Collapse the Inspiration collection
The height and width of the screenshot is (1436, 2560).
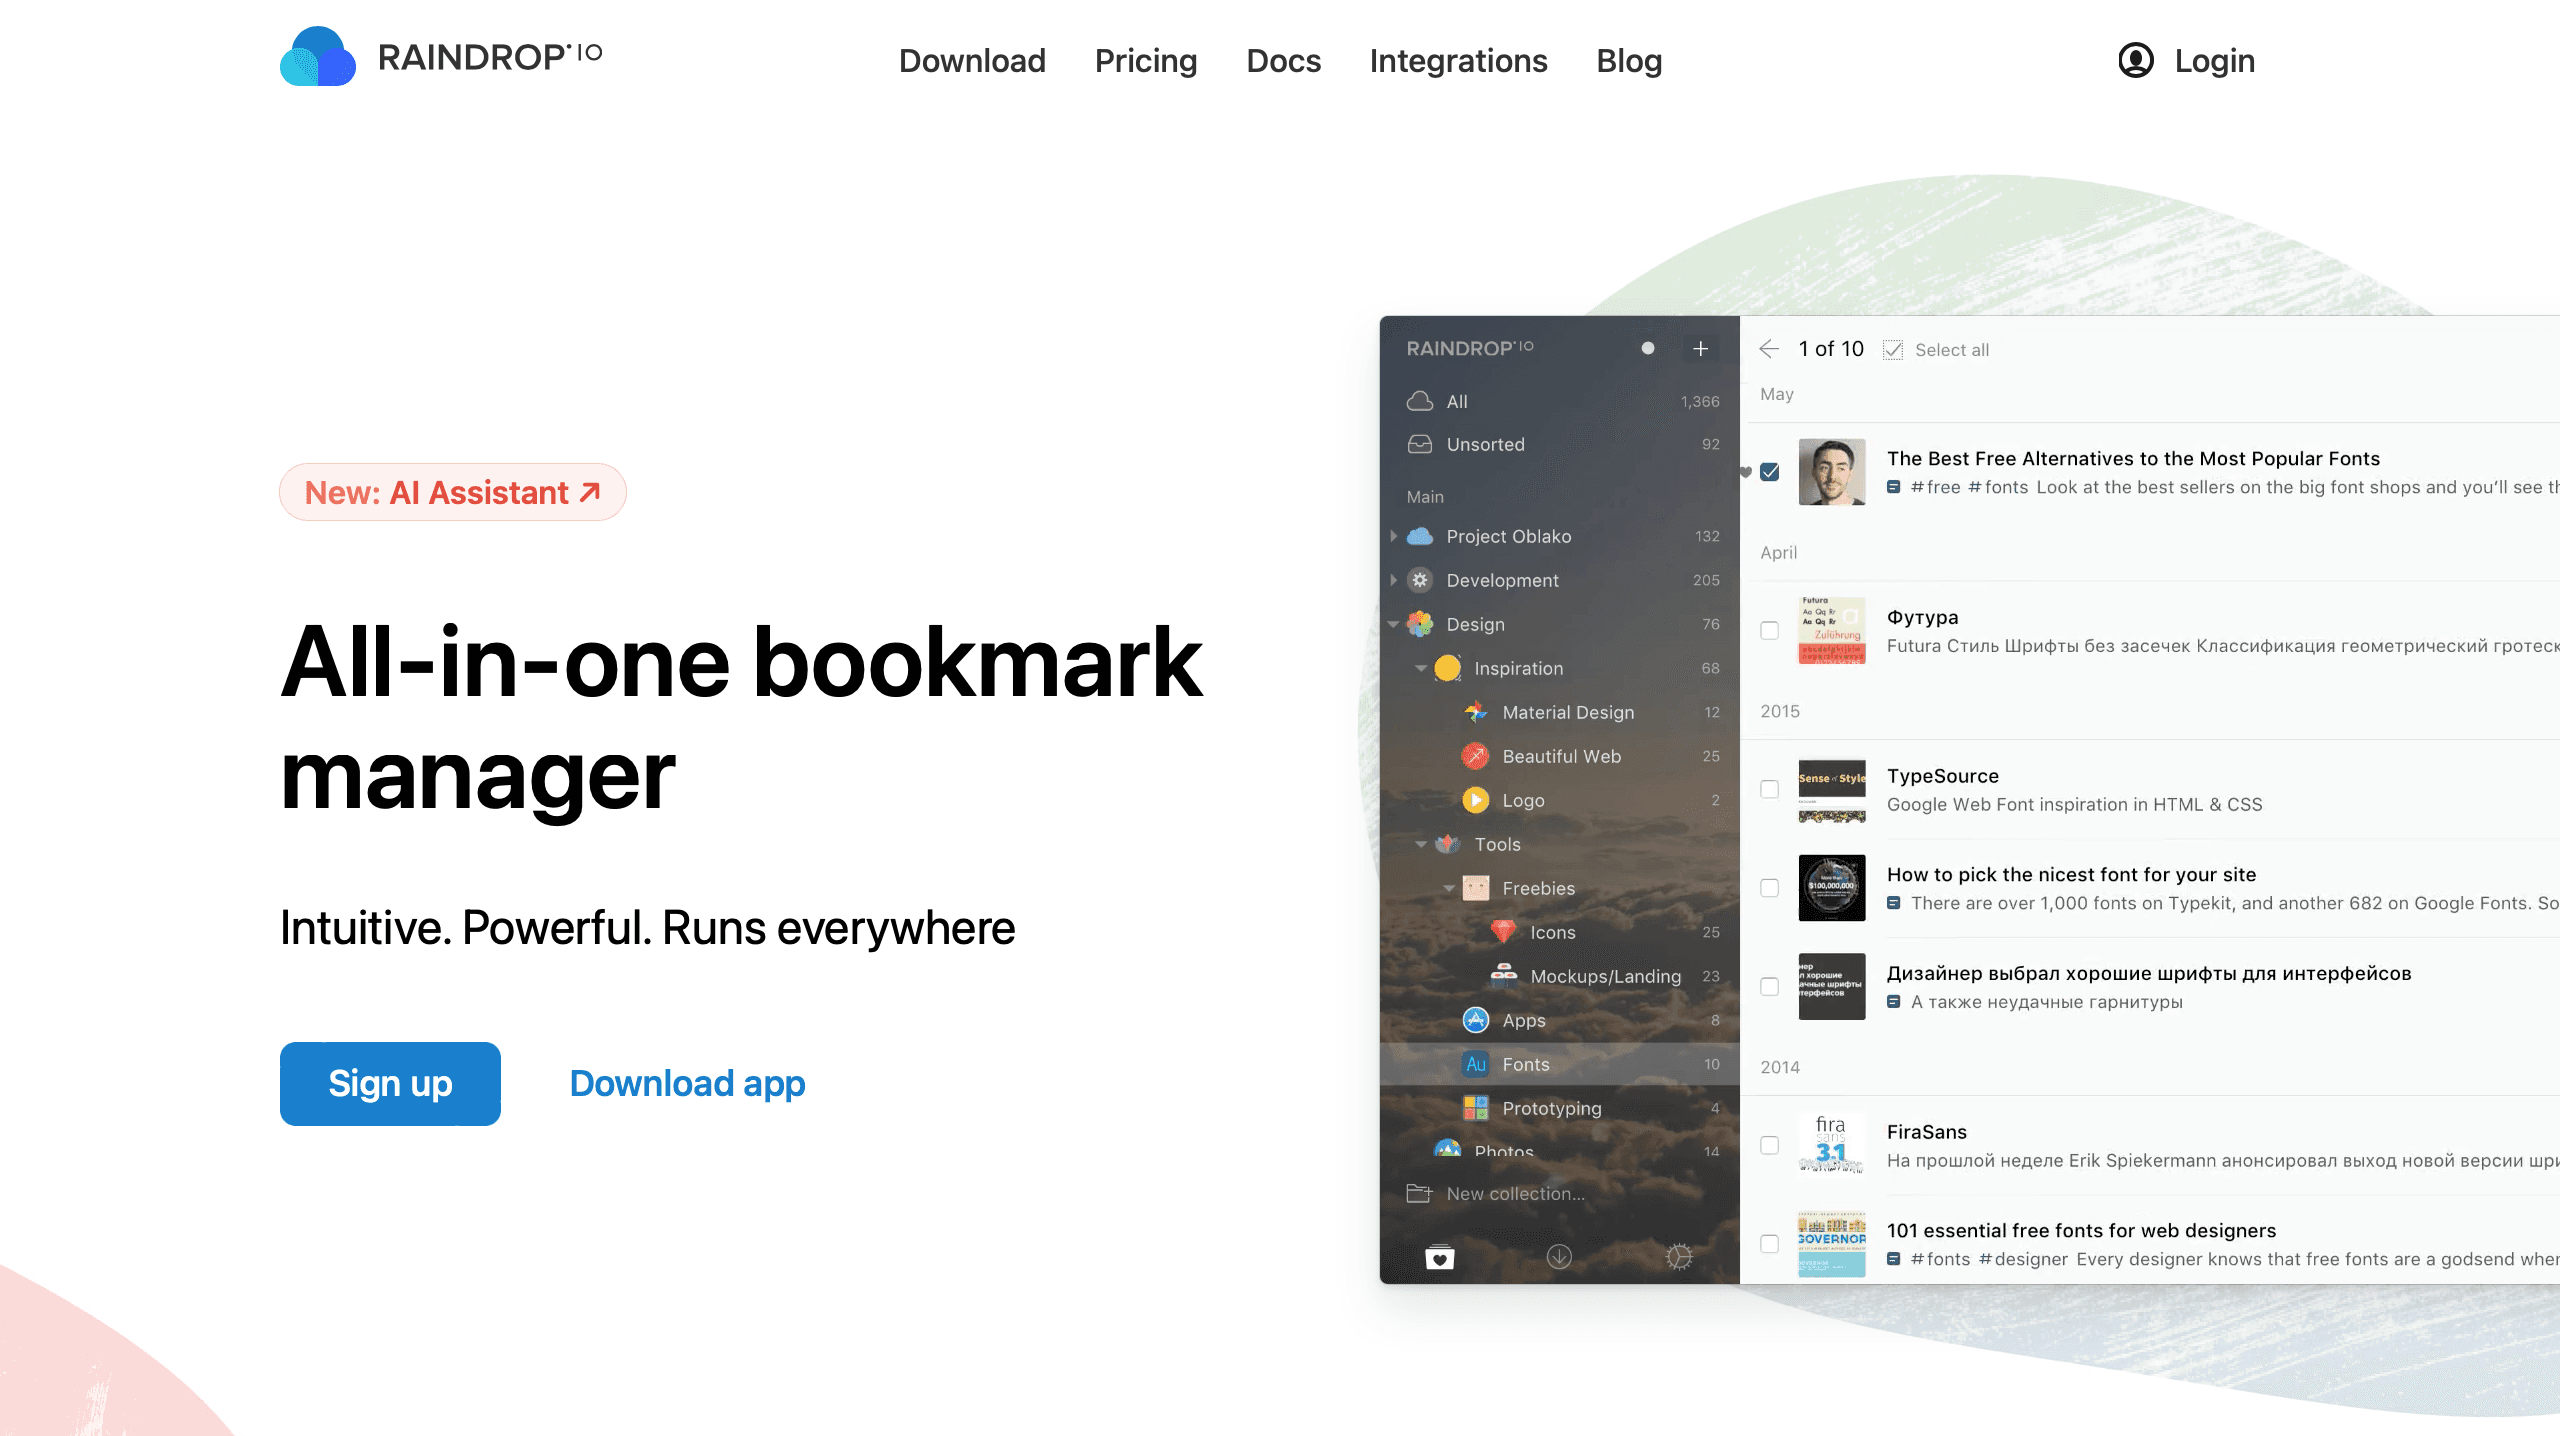1421,668
